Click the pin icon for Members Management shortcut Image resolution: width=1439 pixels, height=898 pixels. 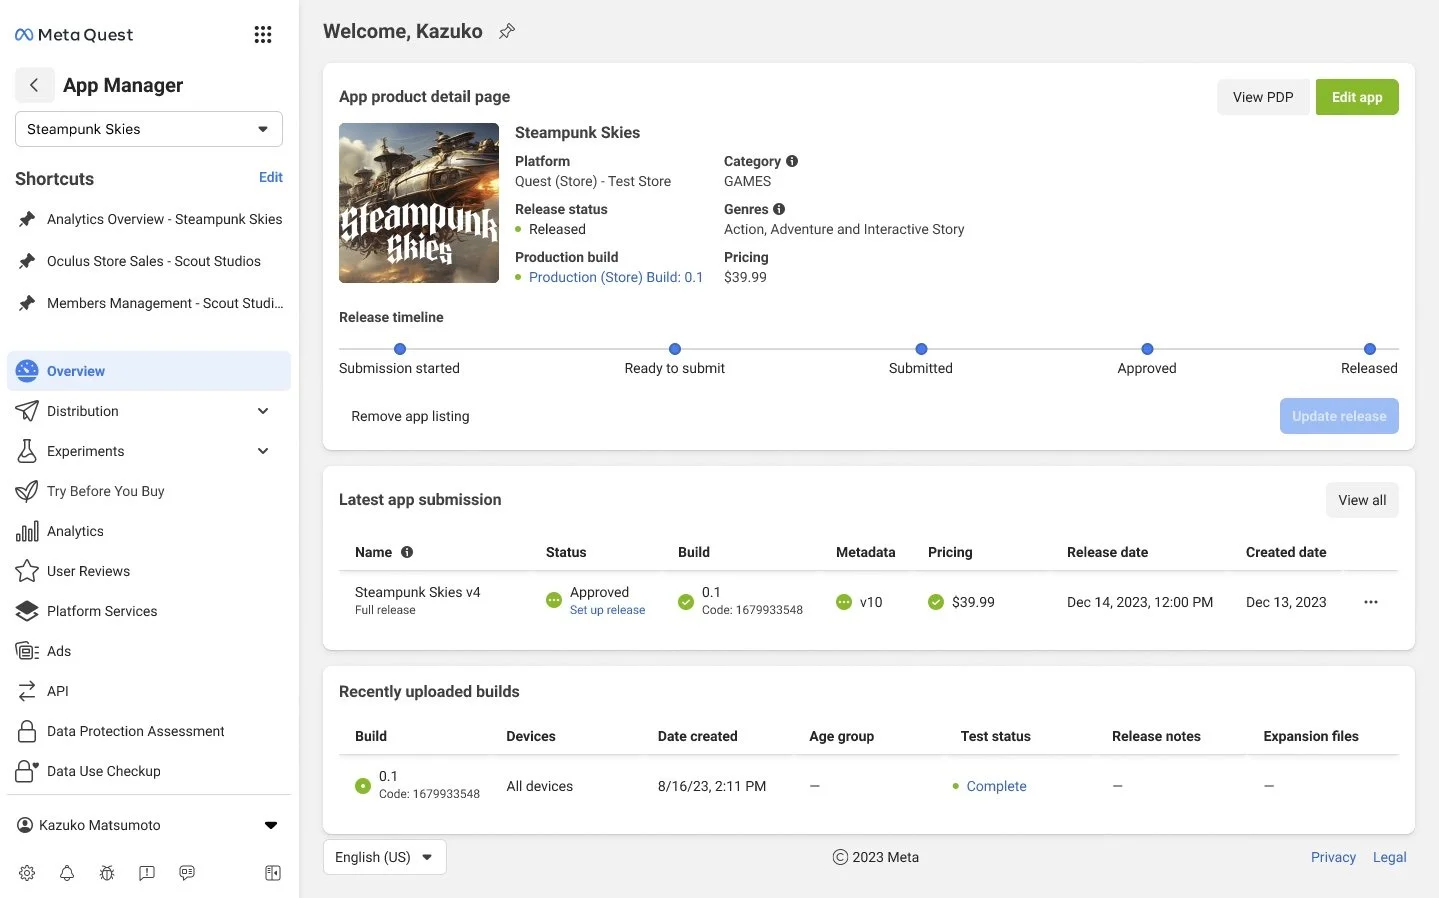(27, 303)
